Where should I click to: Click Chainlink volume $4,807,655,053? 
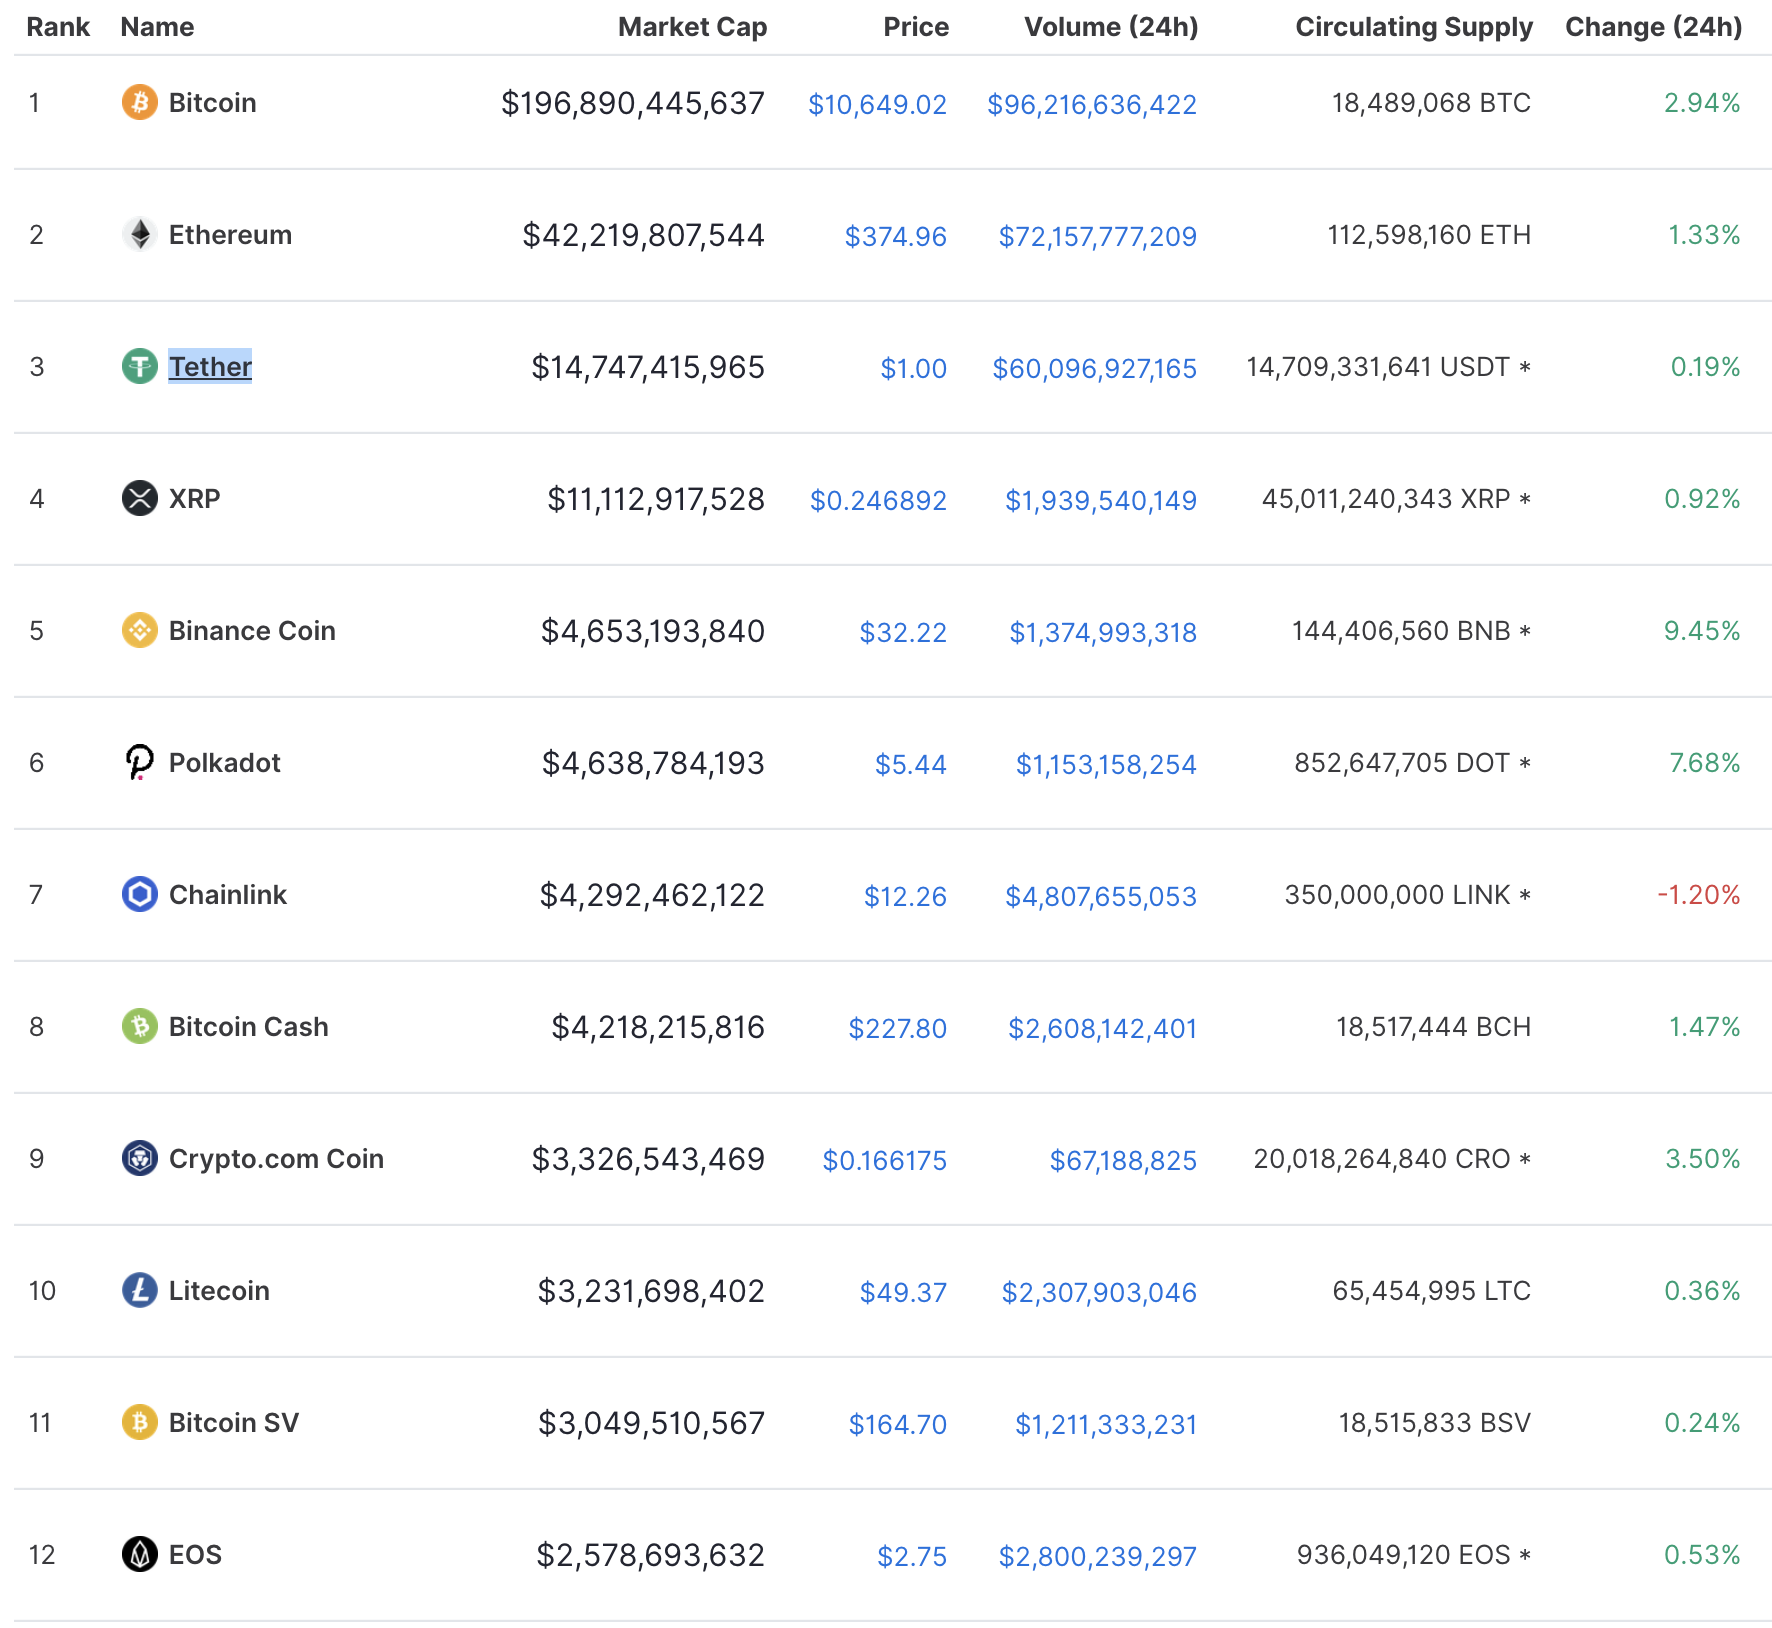[x=1100, y=896]
